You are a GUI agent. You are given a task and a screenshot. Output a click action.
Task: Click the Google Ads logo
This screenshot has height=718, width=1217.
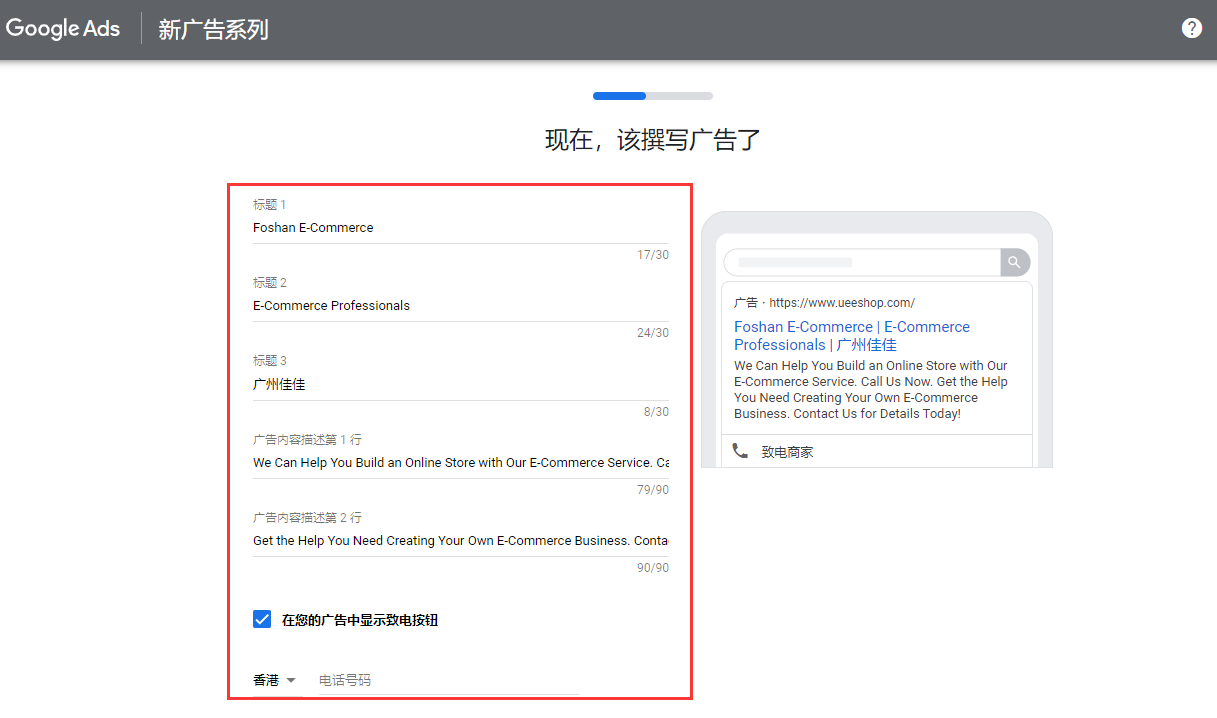pyautogui.click(x=63, y=28)
